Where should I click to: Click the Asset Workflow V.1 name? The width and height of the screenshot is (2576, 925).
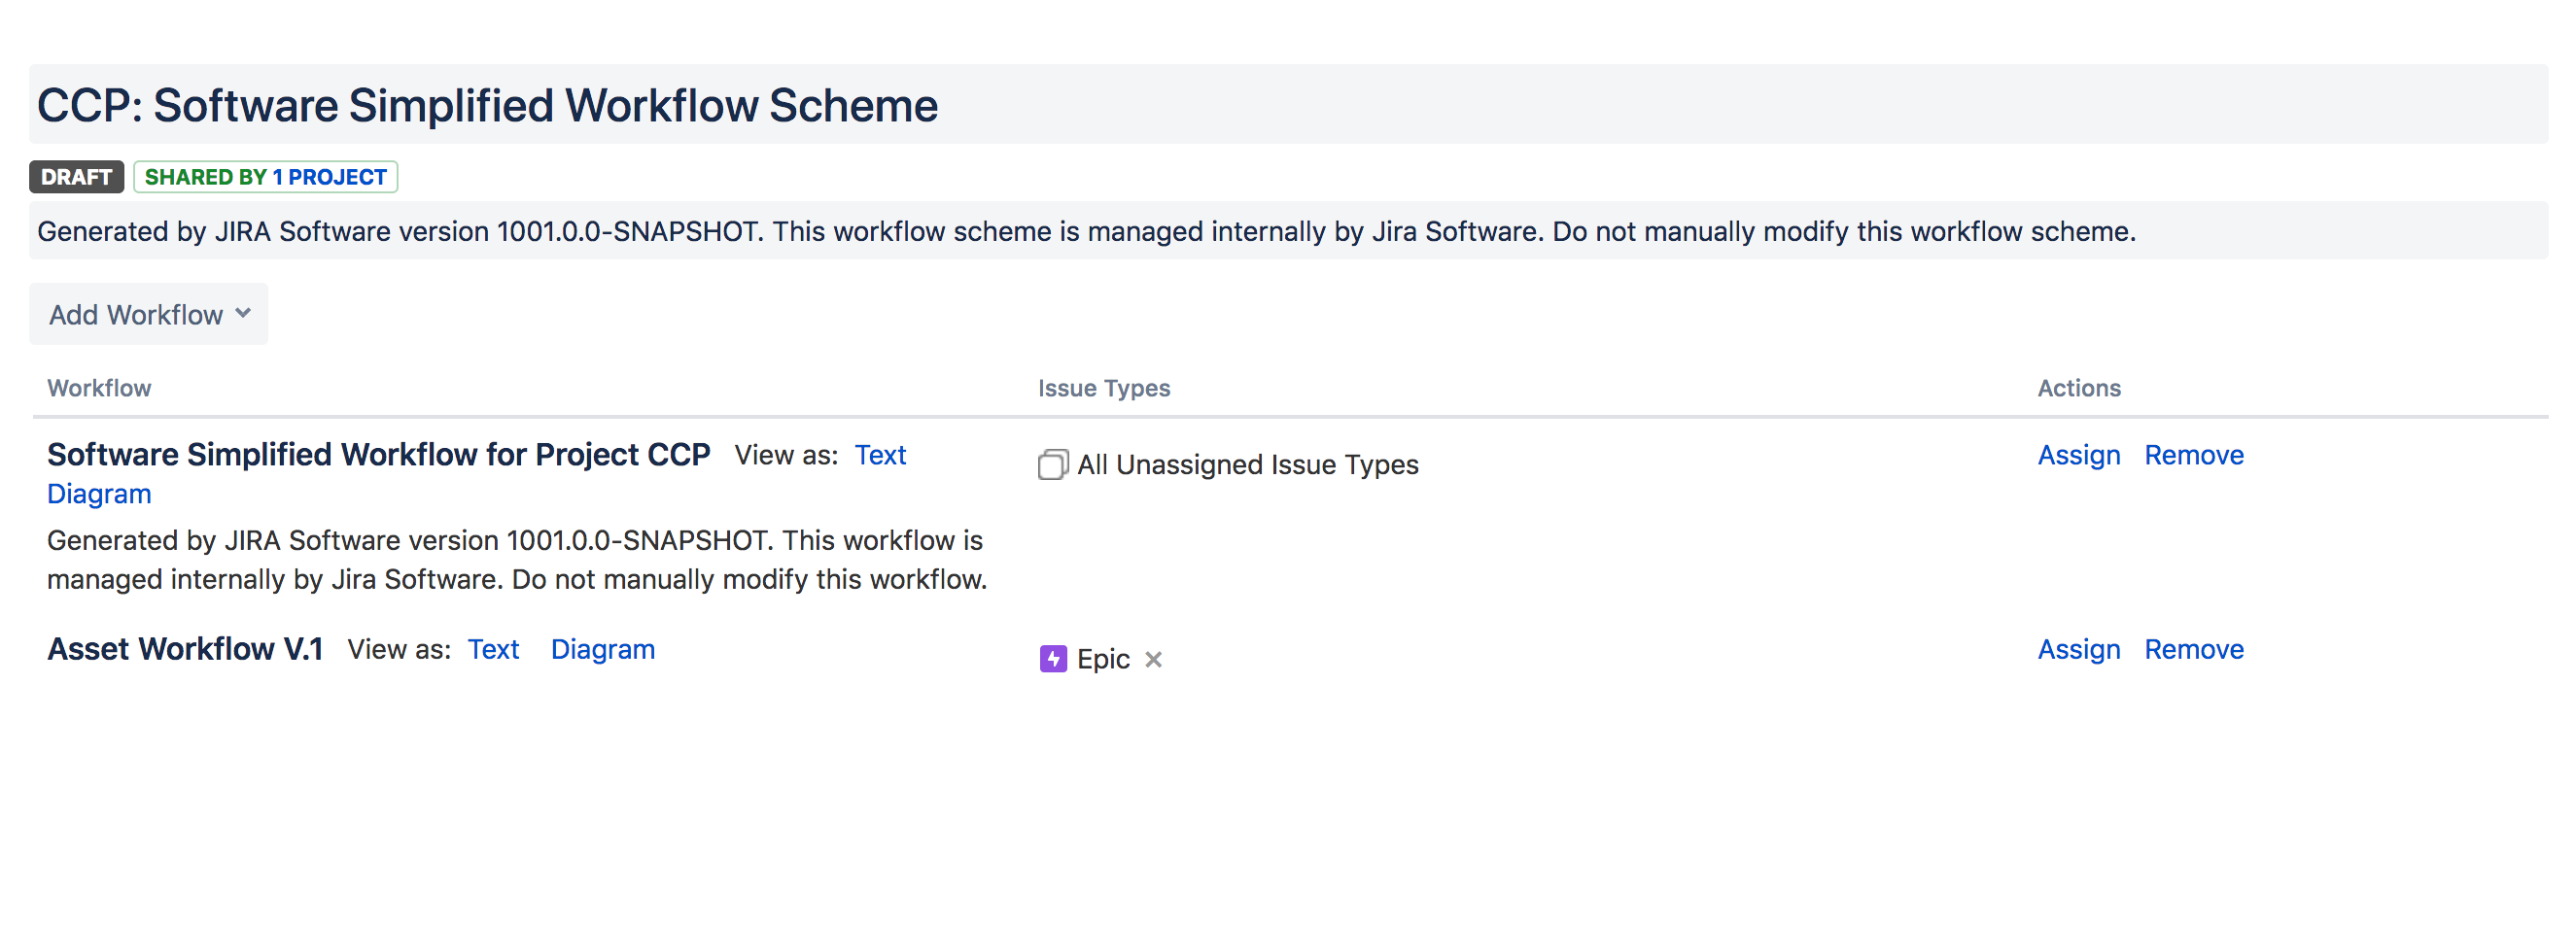[x=185, y=649]
